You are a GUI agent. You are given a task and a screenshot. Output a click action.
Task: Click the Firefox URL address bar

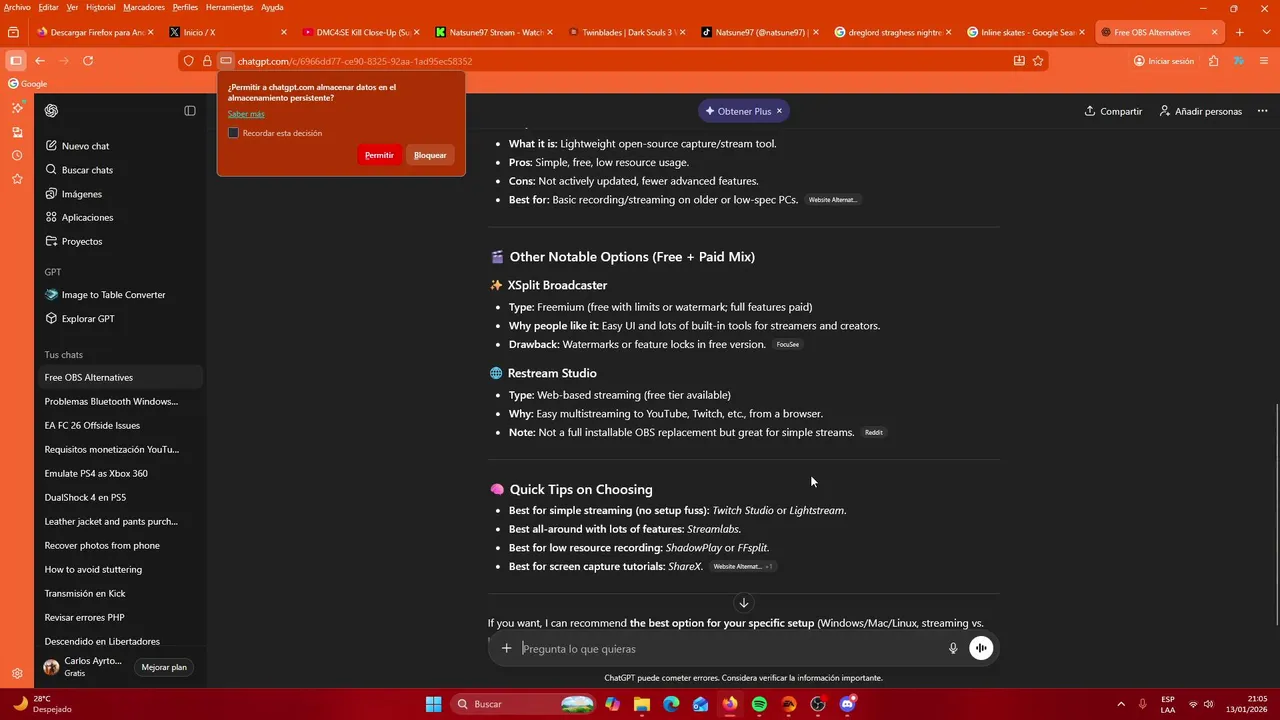tap(620, 61)
